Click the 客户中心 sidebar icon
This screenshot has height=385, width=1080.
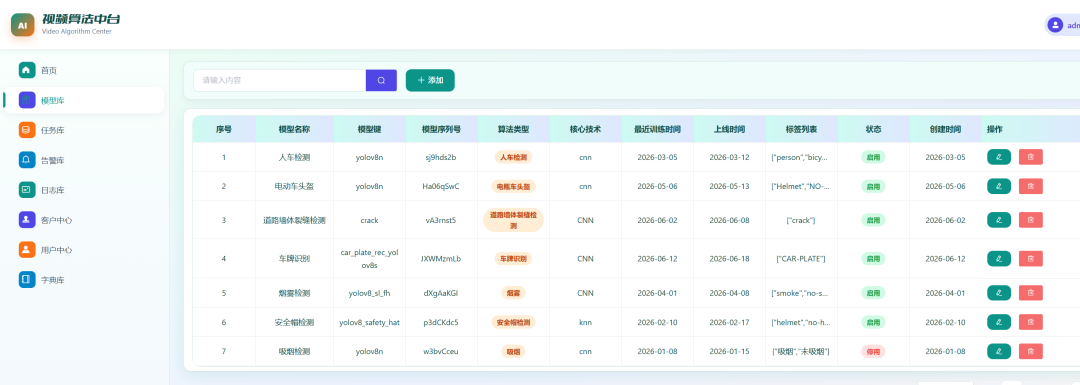pos(27,220)
